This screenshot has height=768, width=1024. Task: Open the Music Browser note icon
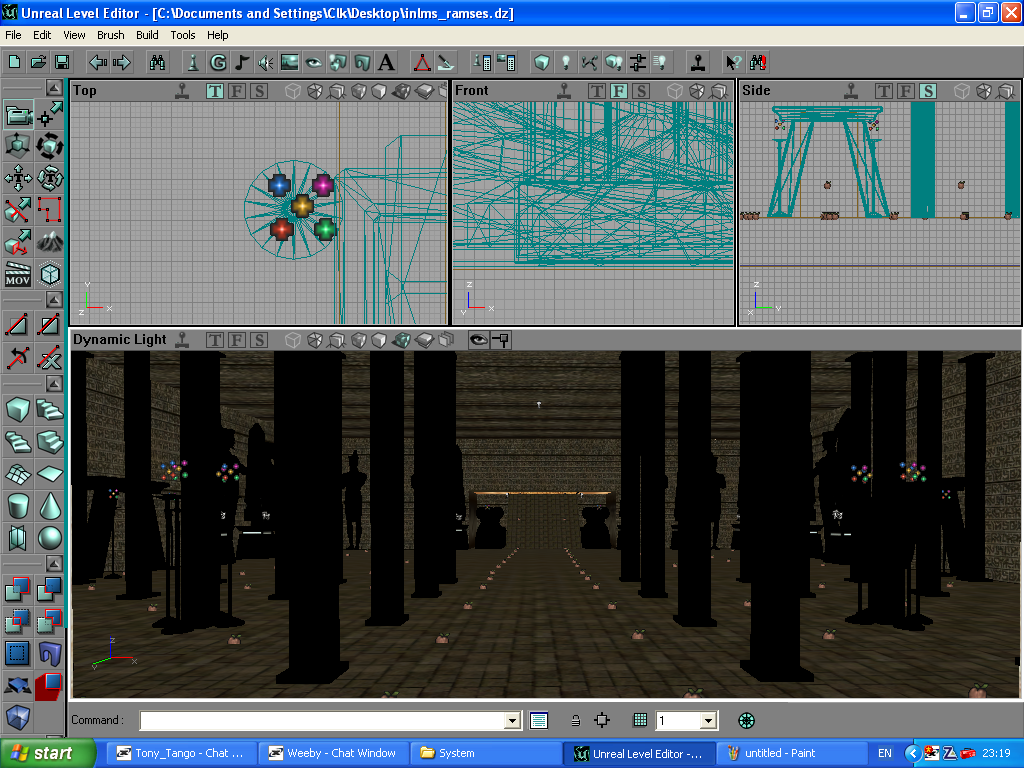[x=241, y=62]
